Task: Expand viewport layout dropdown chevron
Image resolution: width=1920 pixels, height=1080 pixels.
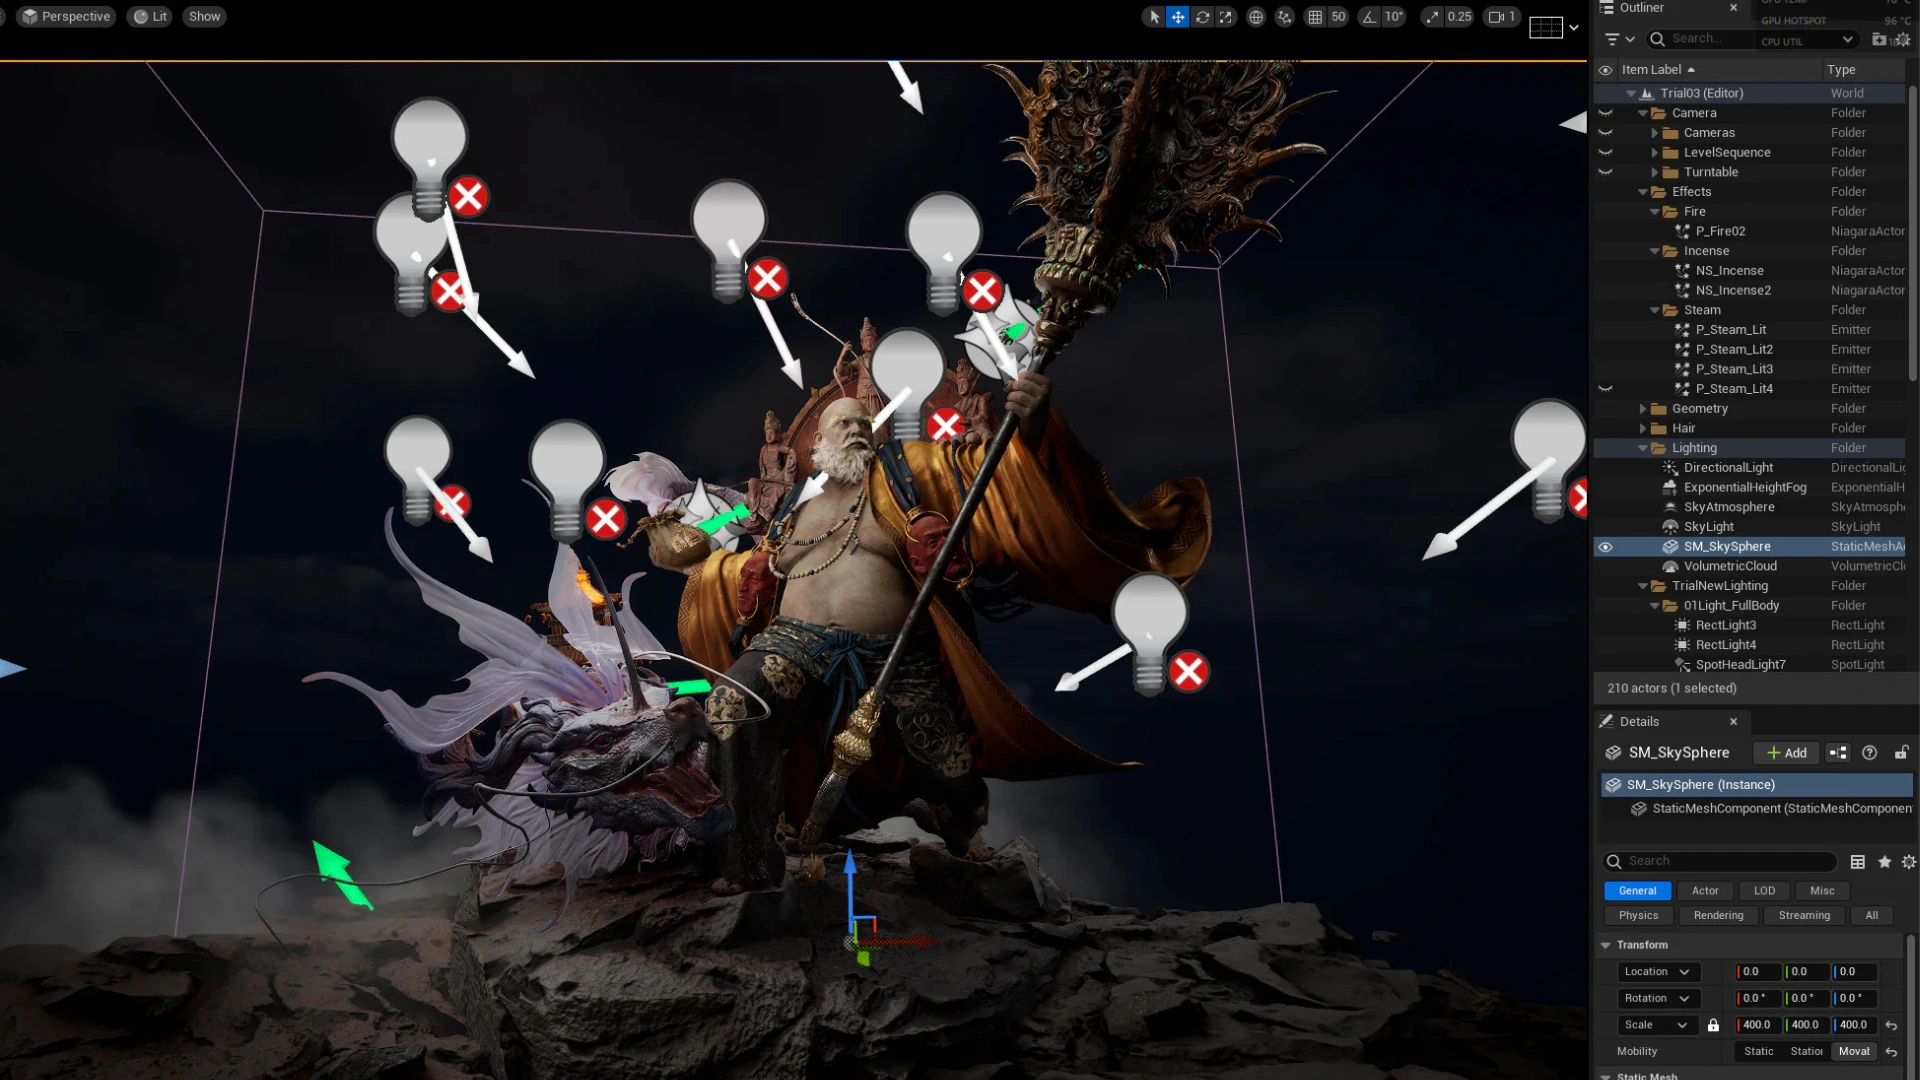Action: click(x=1574, y=28)
